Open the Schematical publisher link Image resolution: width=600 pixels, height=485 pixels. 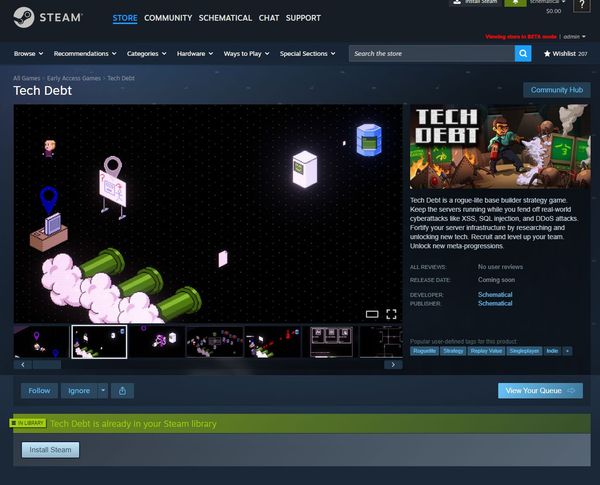coord(495,303)
